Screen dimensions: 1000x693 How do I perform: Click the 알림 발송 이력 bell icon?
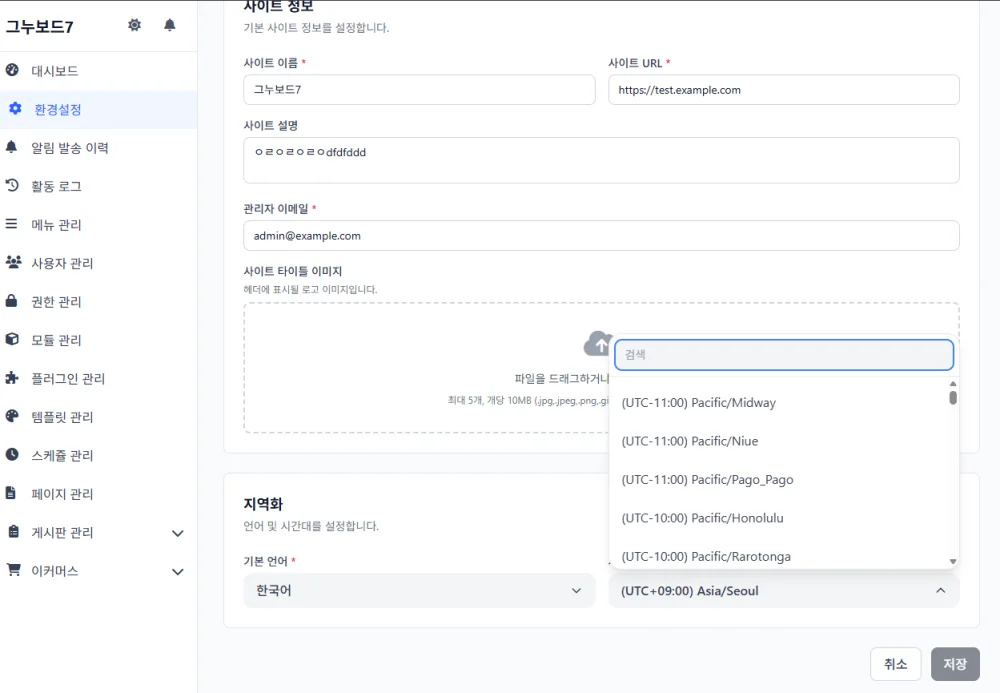11,147
